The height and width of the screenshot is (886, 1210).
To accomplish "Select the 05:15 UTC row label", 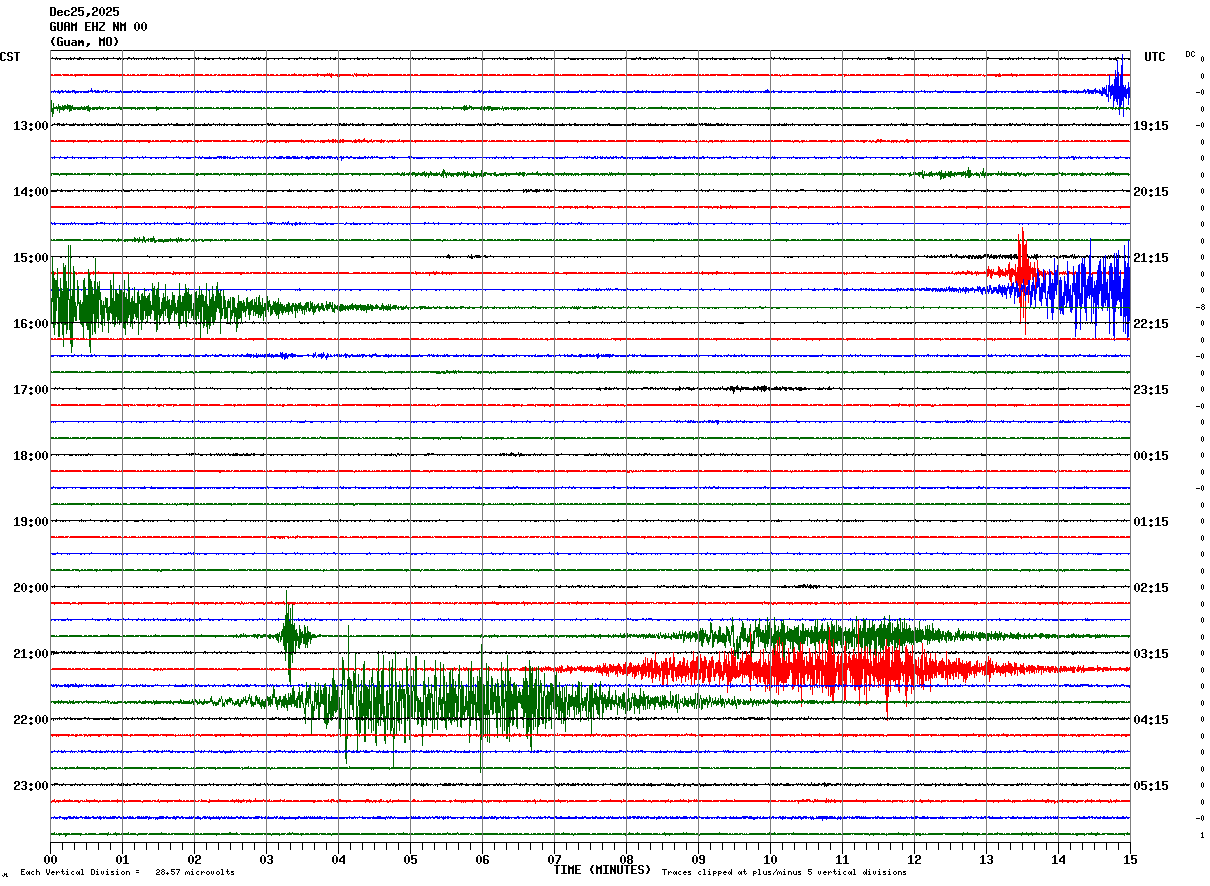I will point(1151,786).
